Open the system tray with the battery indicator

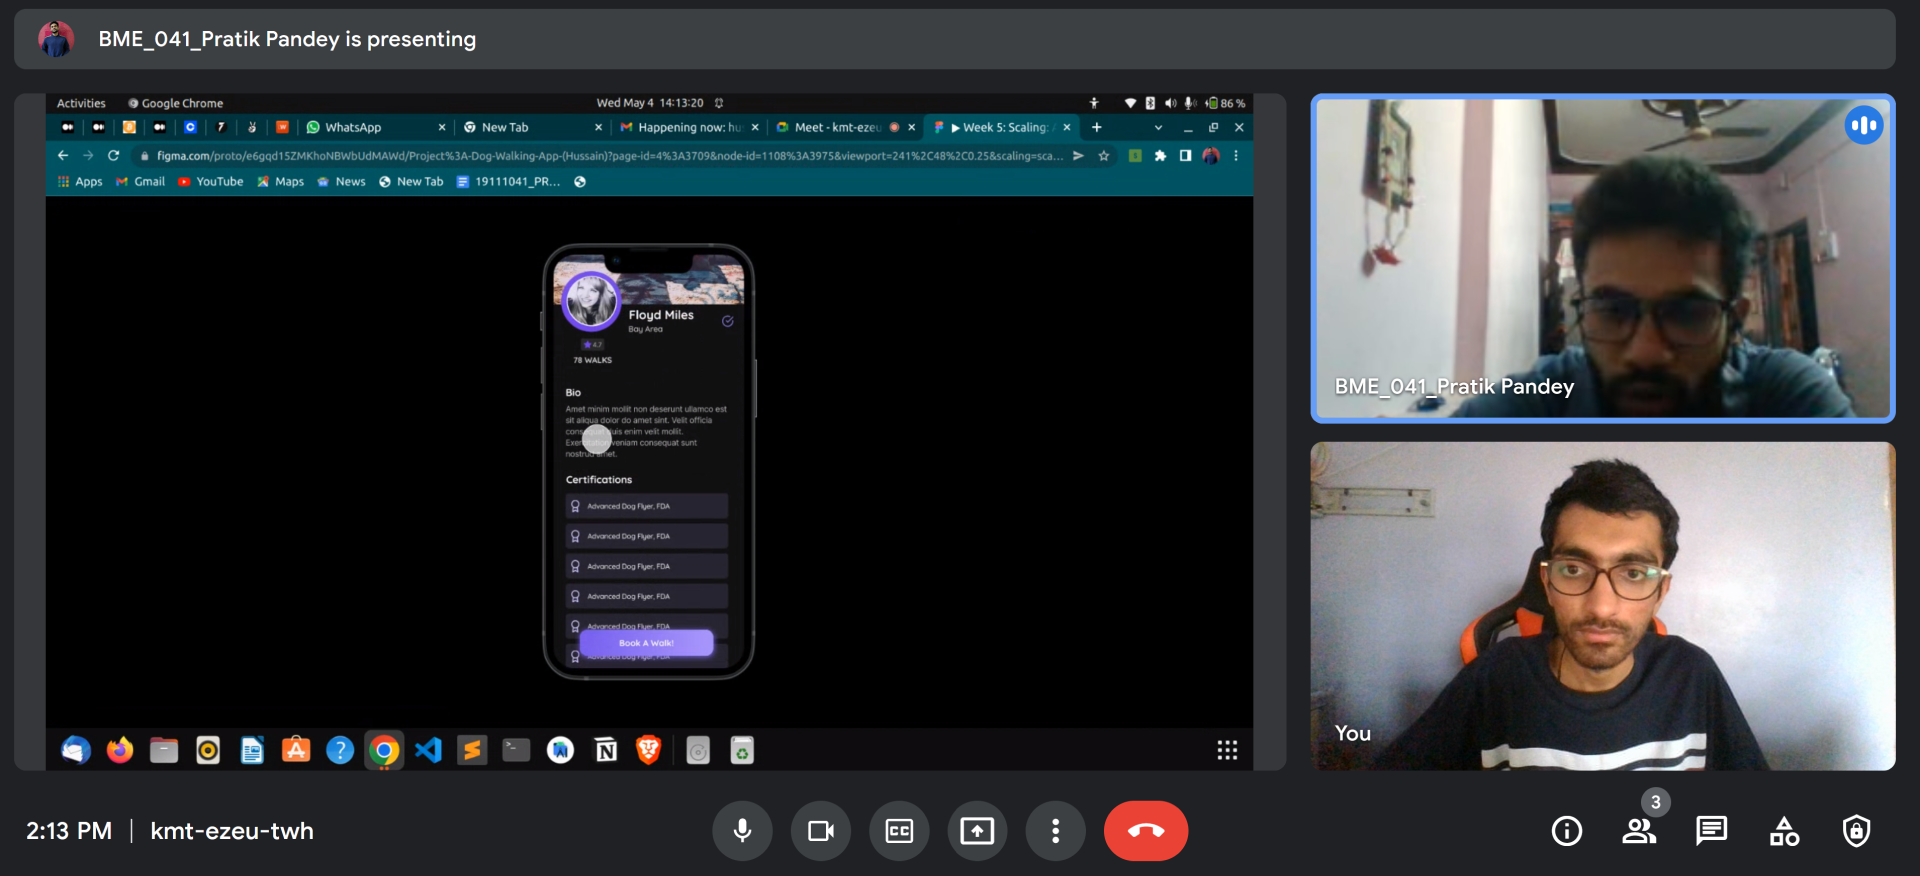(1185, 103)
